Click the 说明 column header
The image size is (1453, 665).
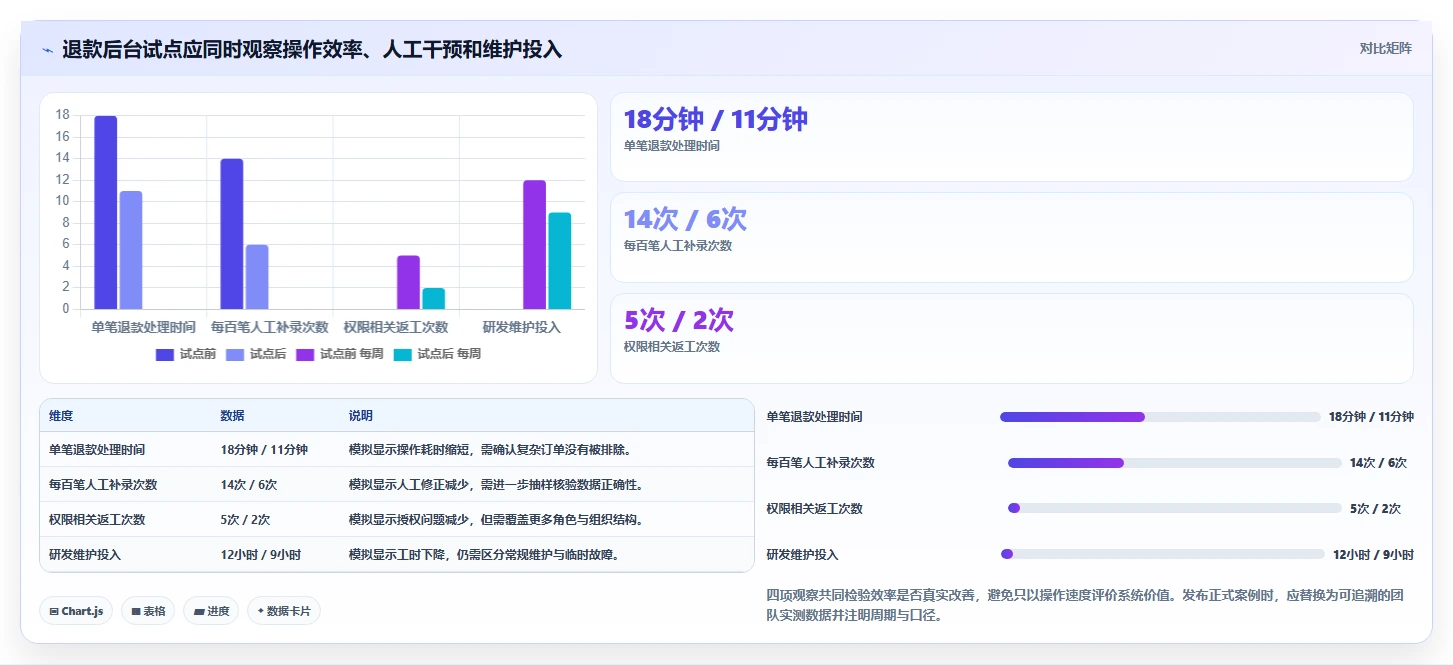[361, 416]
